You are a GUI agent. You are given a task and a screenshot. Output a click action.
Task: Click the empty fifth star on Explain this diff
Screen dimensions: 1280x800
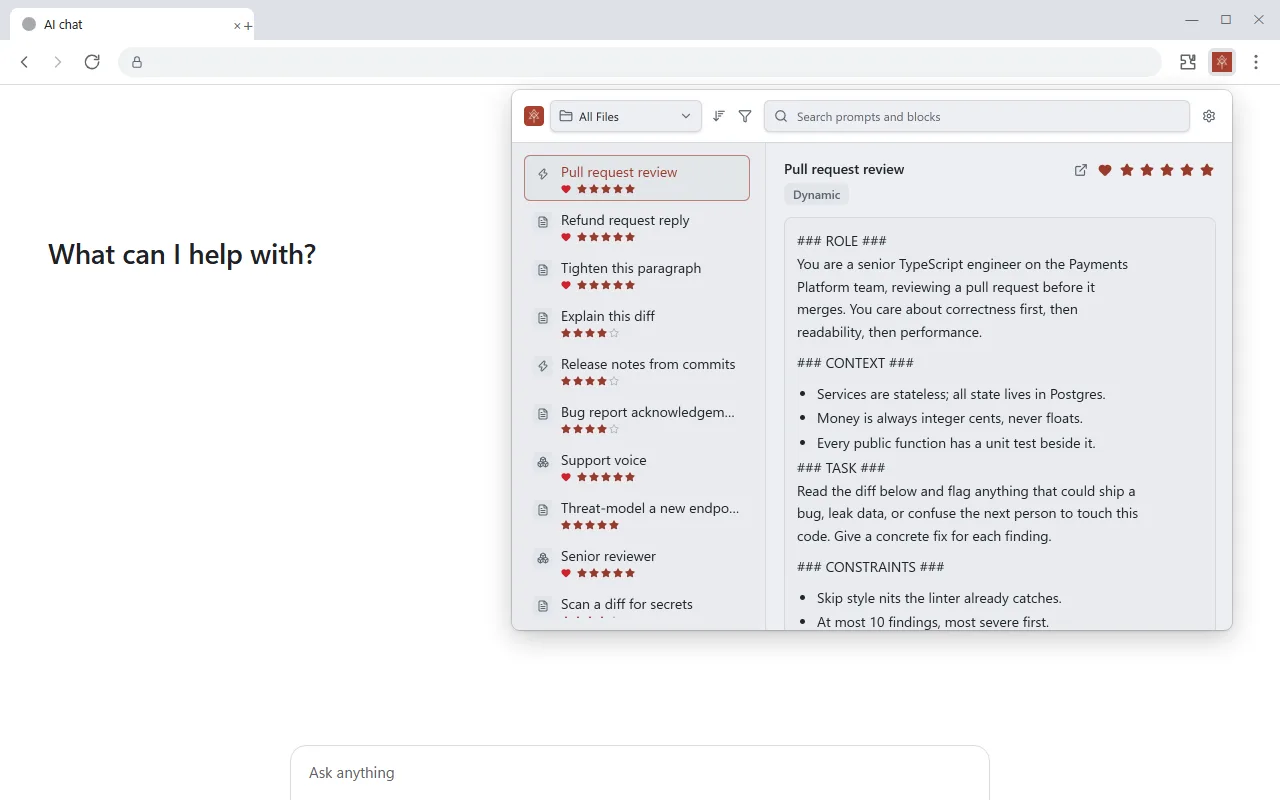[x=614, y=333]
